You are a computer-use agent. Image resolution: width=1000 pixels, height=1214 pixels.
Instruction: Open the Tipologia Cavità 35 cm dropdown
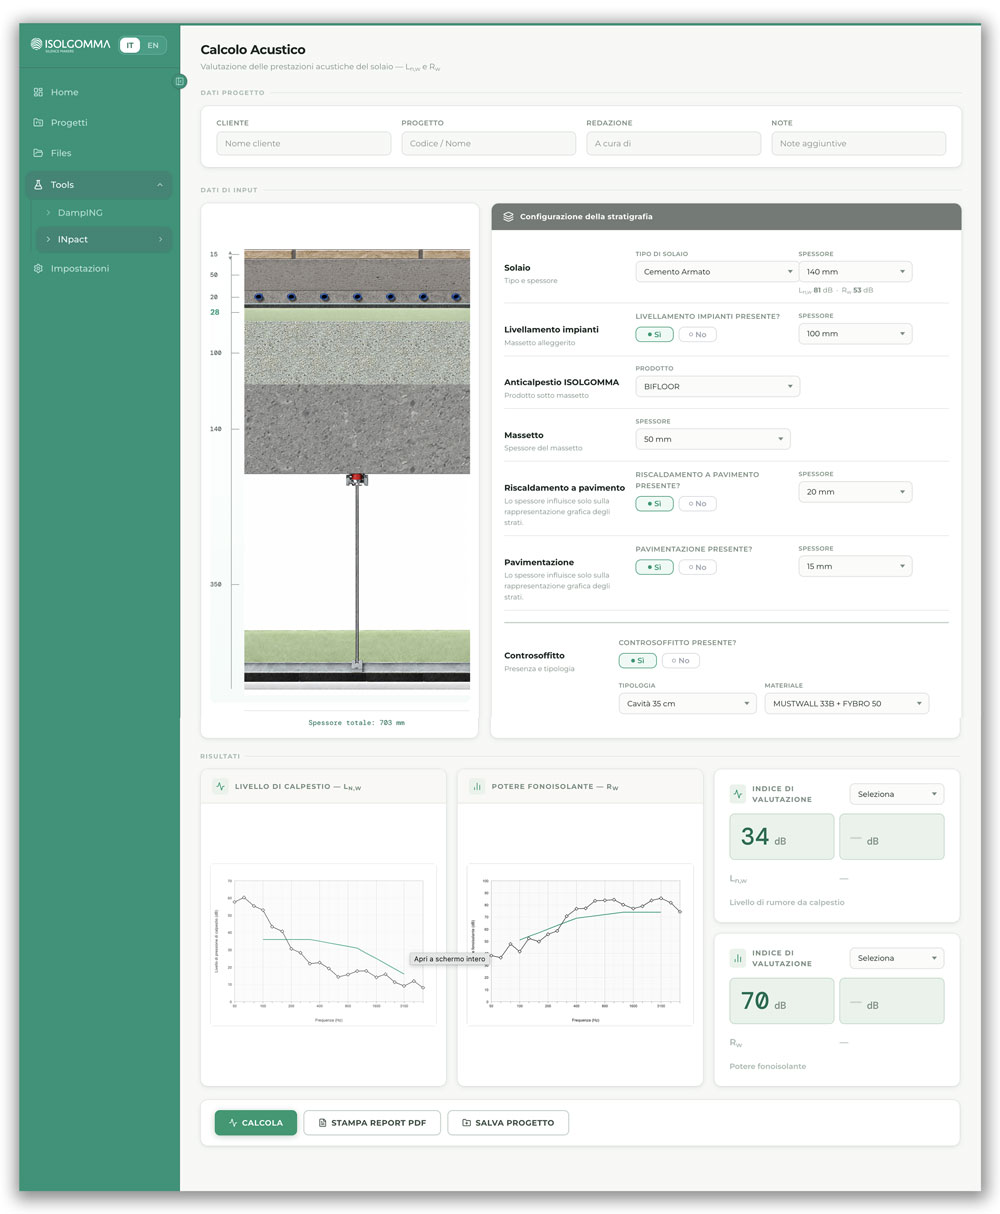(687, 703)
